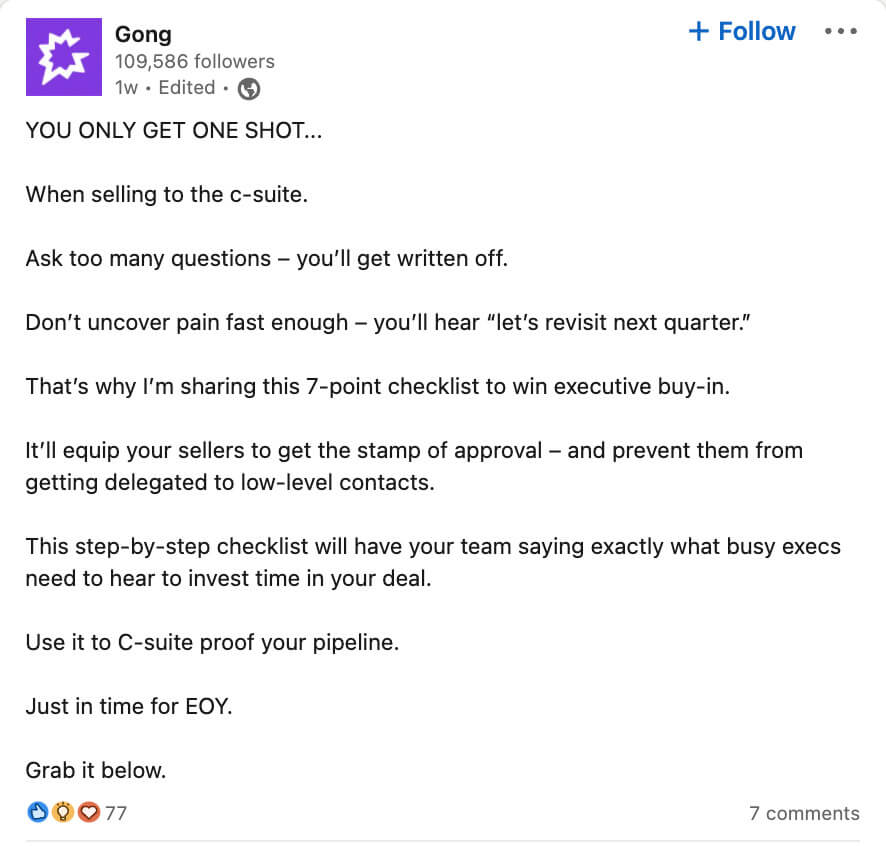Open the Gong company name link
886x846 pixels.
click(143, 36)
